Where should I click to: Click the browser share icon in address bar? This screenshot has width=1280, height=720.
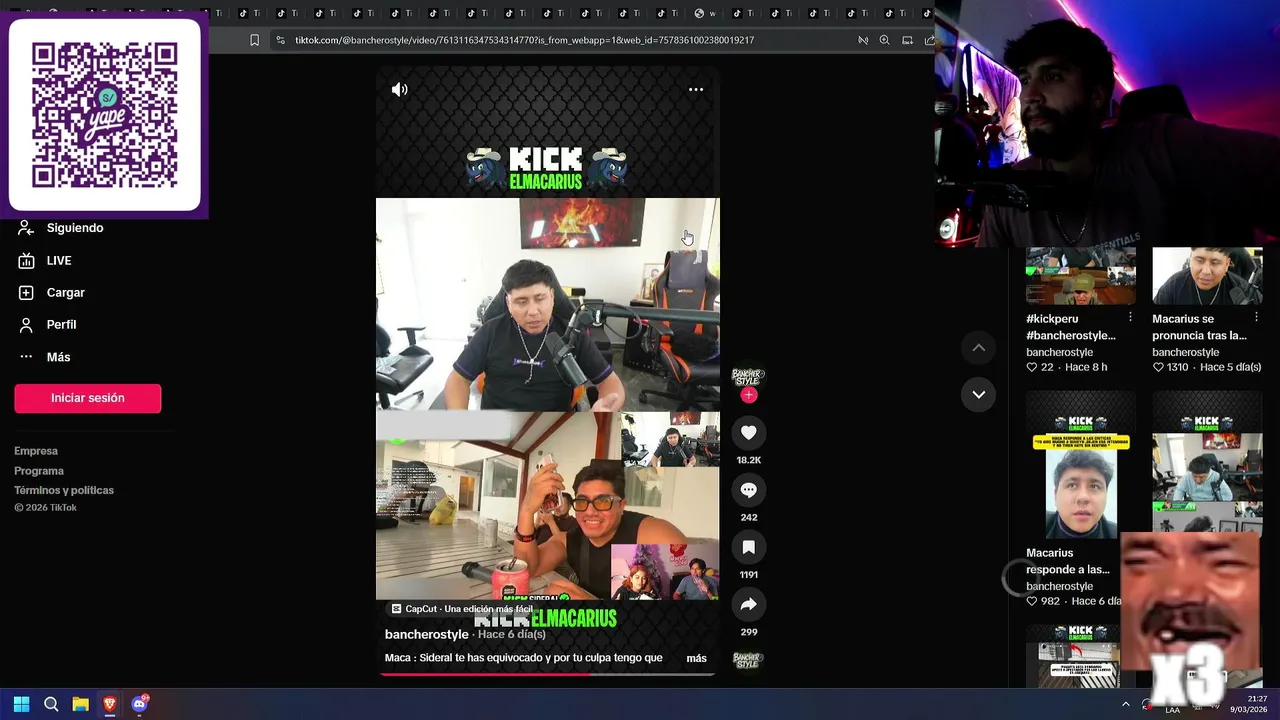[x=929, y=40]
